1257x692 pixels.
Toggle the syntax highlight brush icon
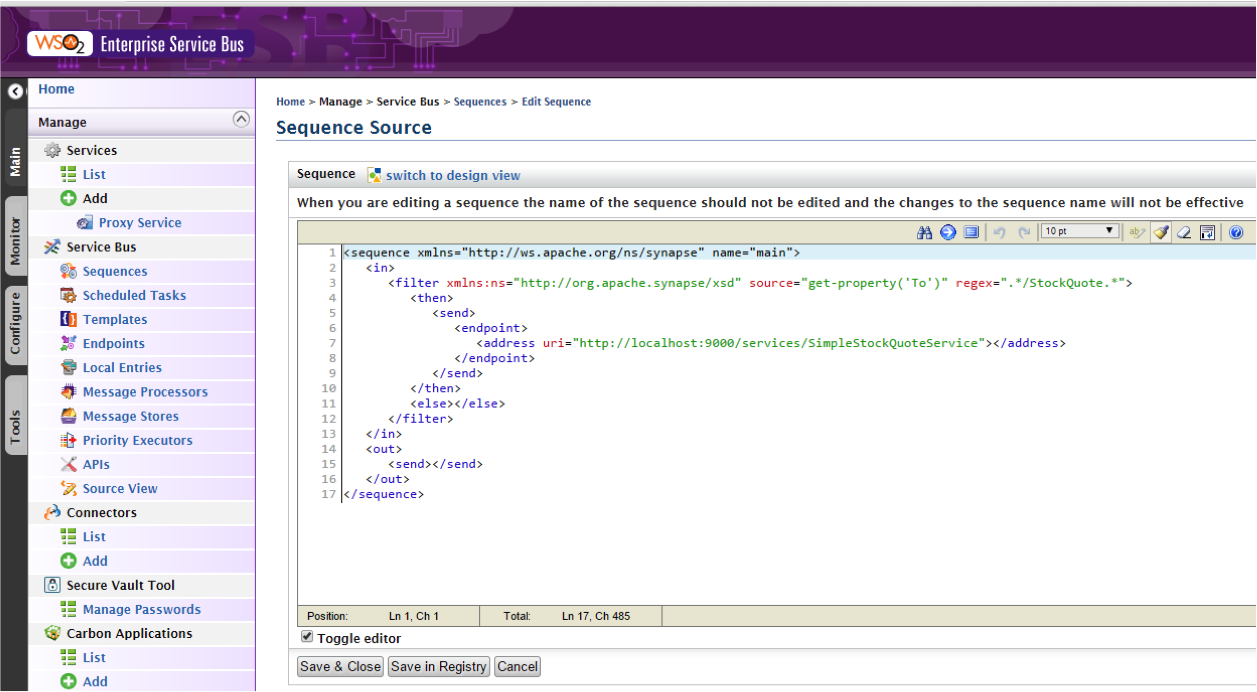pyautogui.click(x=1161, y=232)
